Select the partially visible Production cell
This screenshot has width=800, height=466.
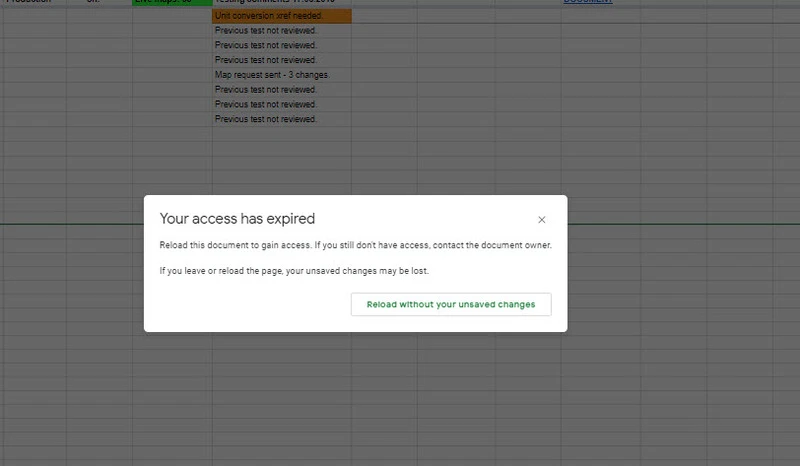[30, 3]
